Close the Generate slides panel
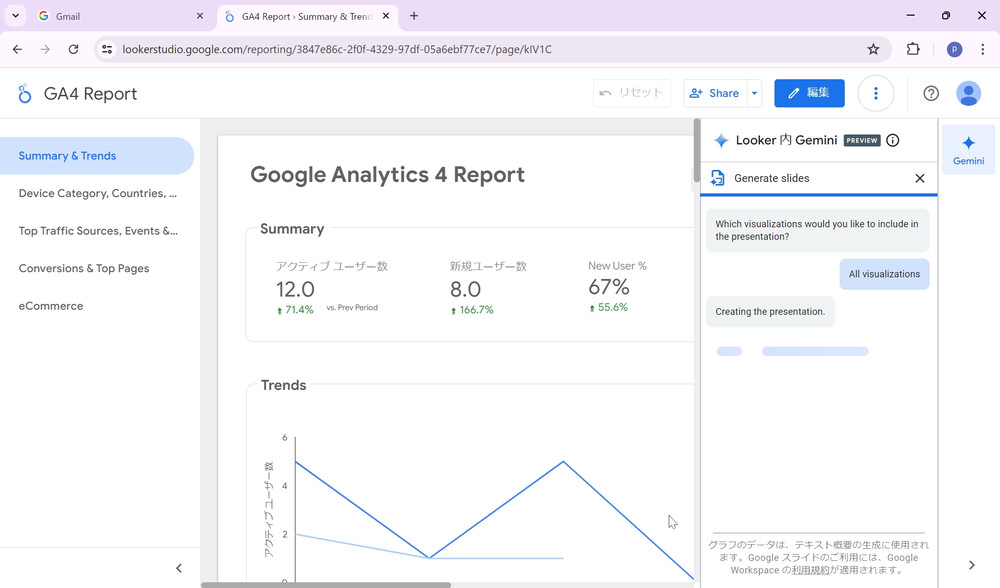 coord(920,178)
